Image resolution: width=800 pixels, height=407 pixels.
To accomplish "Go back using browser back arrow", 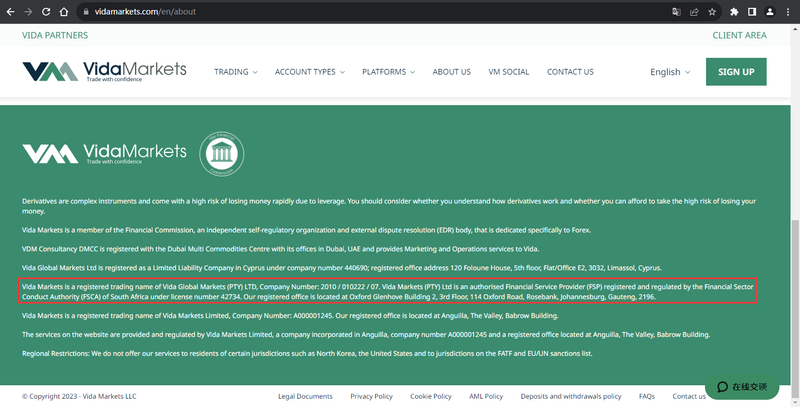I will (x=10, y=12).
